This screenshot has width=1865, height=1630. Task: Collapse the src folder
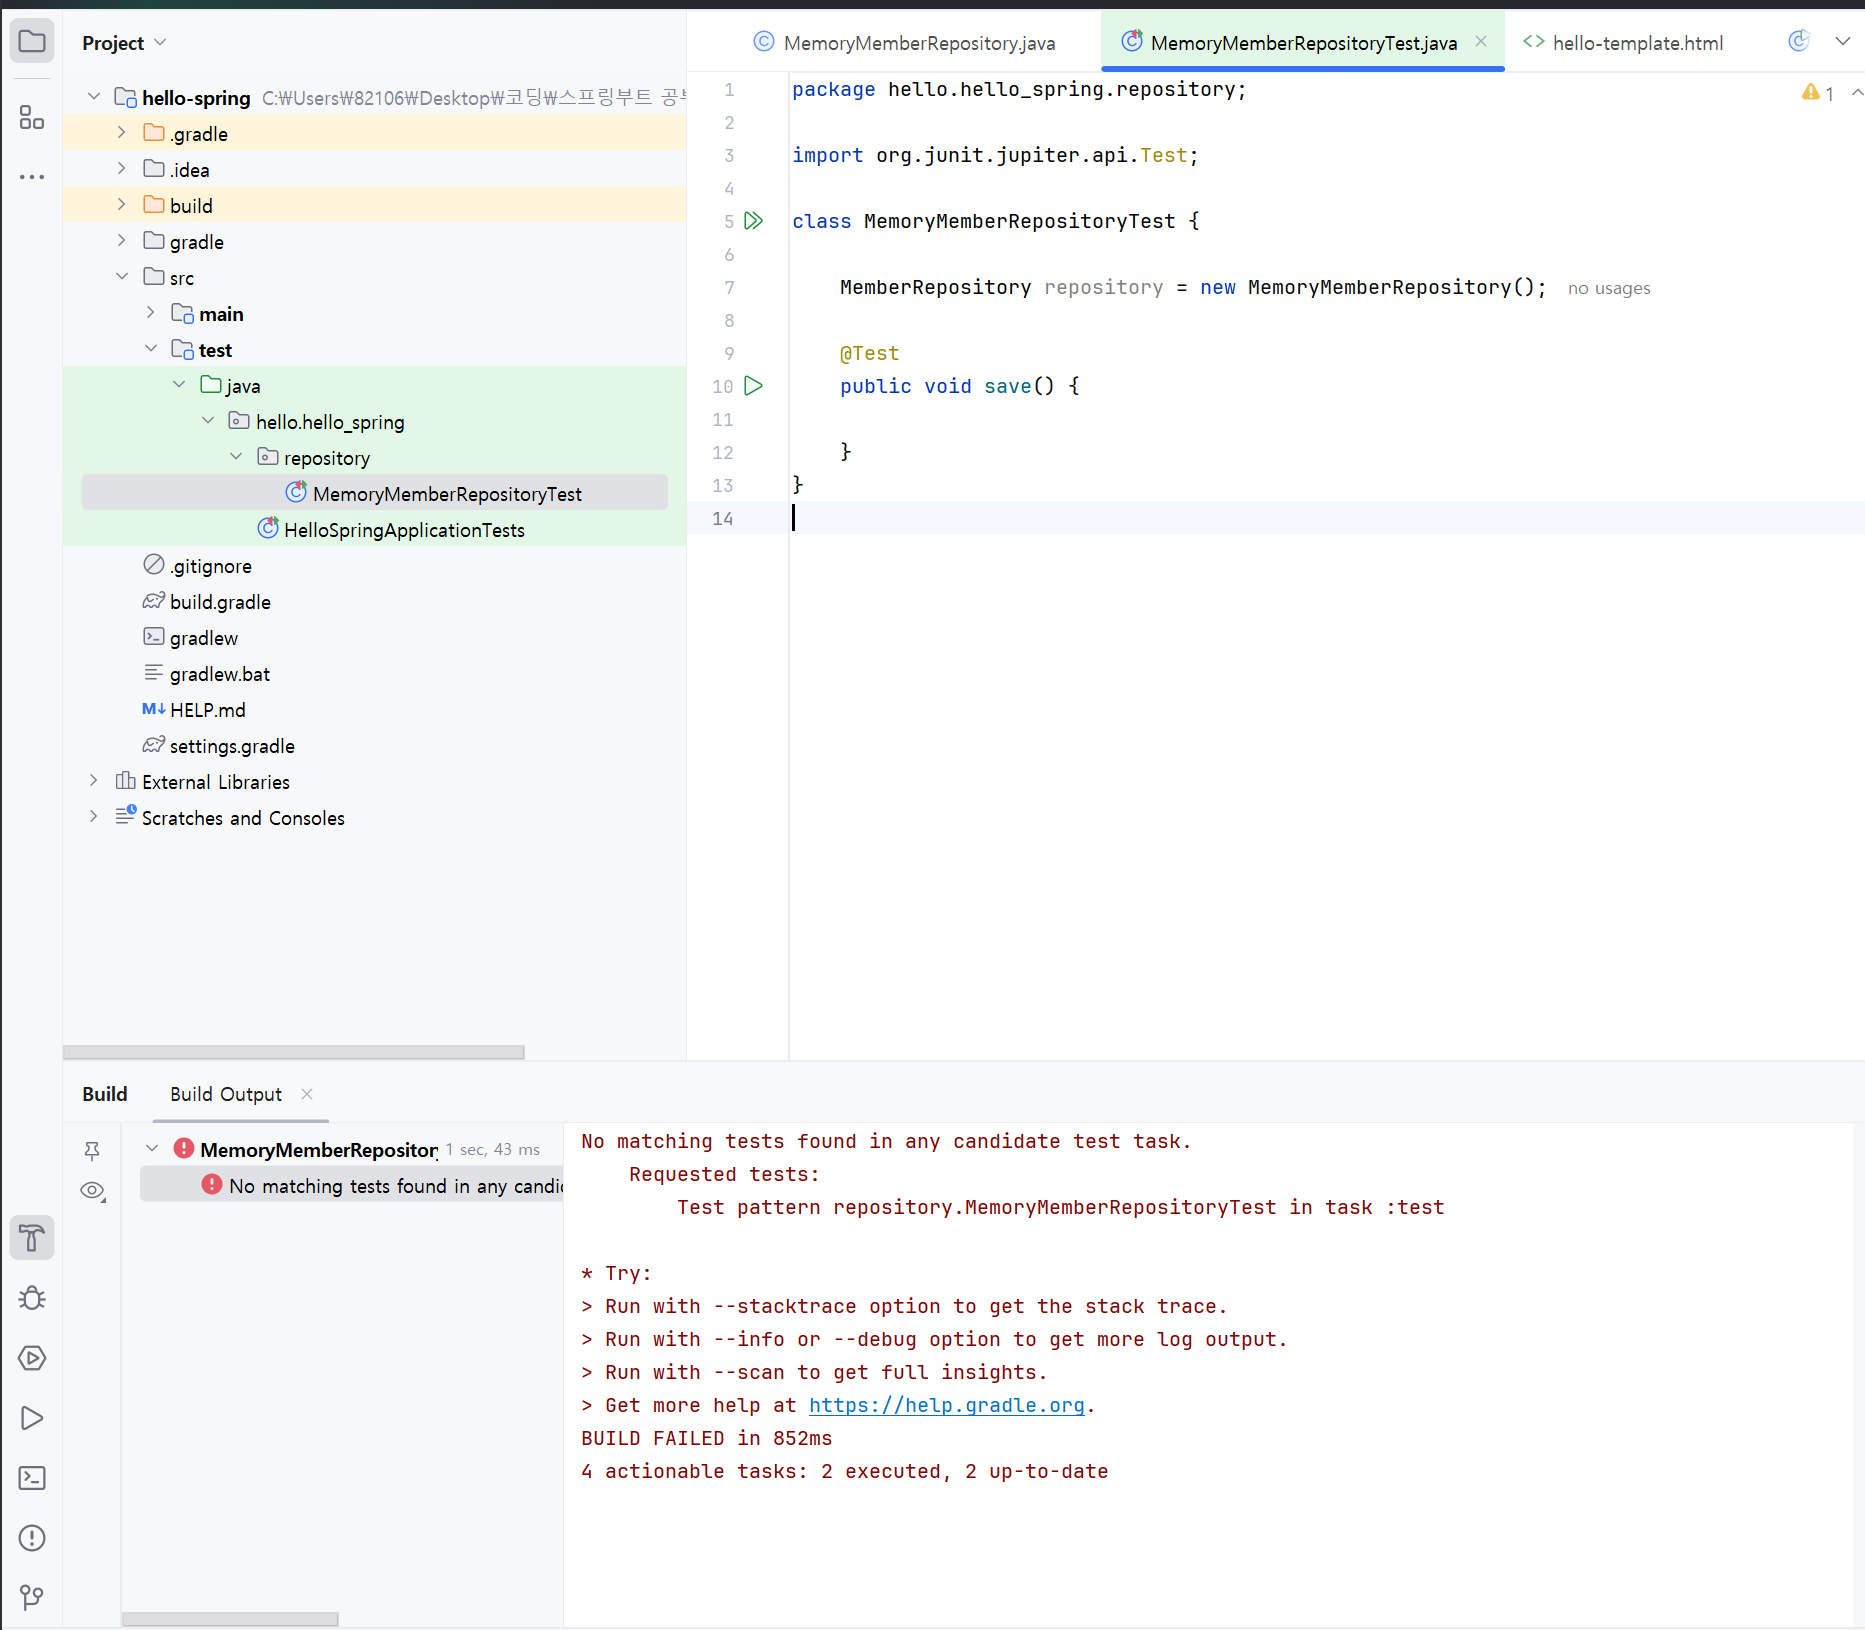122,277
